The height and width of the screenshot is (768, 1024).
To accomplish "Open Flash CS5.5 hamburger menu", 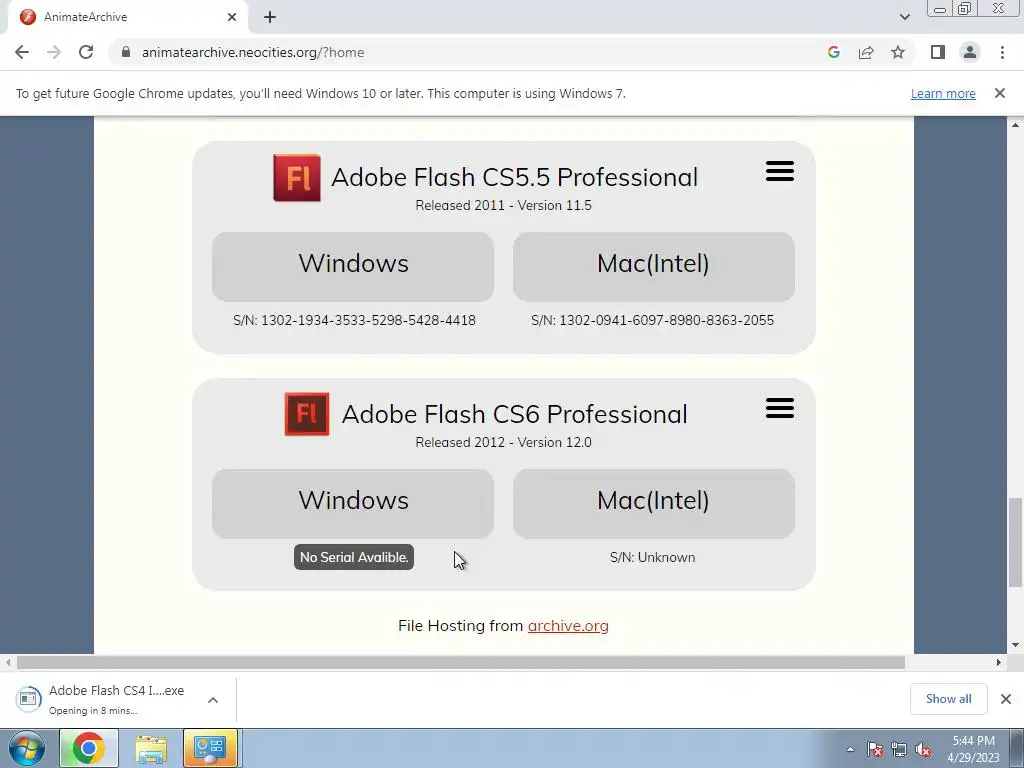I will pos(780,171).
